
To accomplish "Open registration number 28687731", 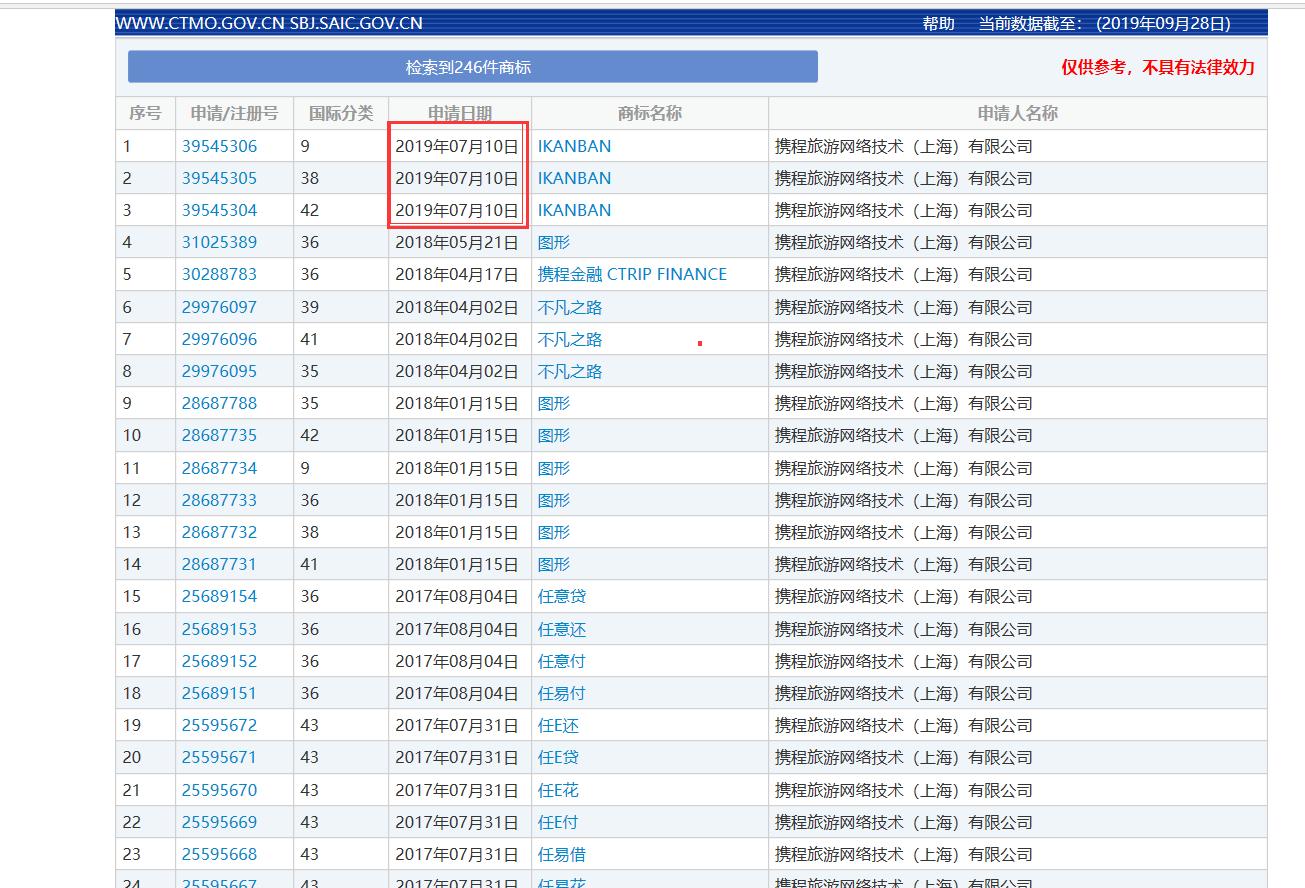I will pos(219,564).
